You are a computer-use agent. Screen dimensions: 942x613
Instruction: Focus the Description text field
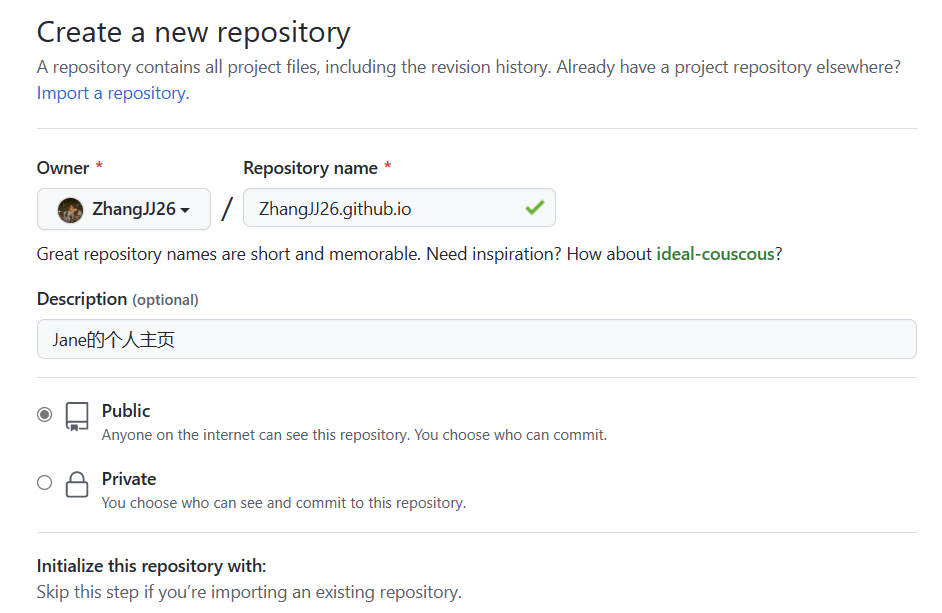[x=476, y=339]
